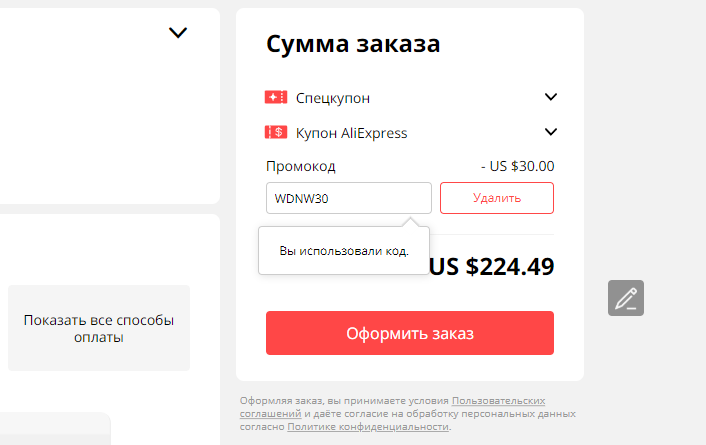Expand the Спецкупон chevron arrow
706x445 pixels.
point(550,97)
